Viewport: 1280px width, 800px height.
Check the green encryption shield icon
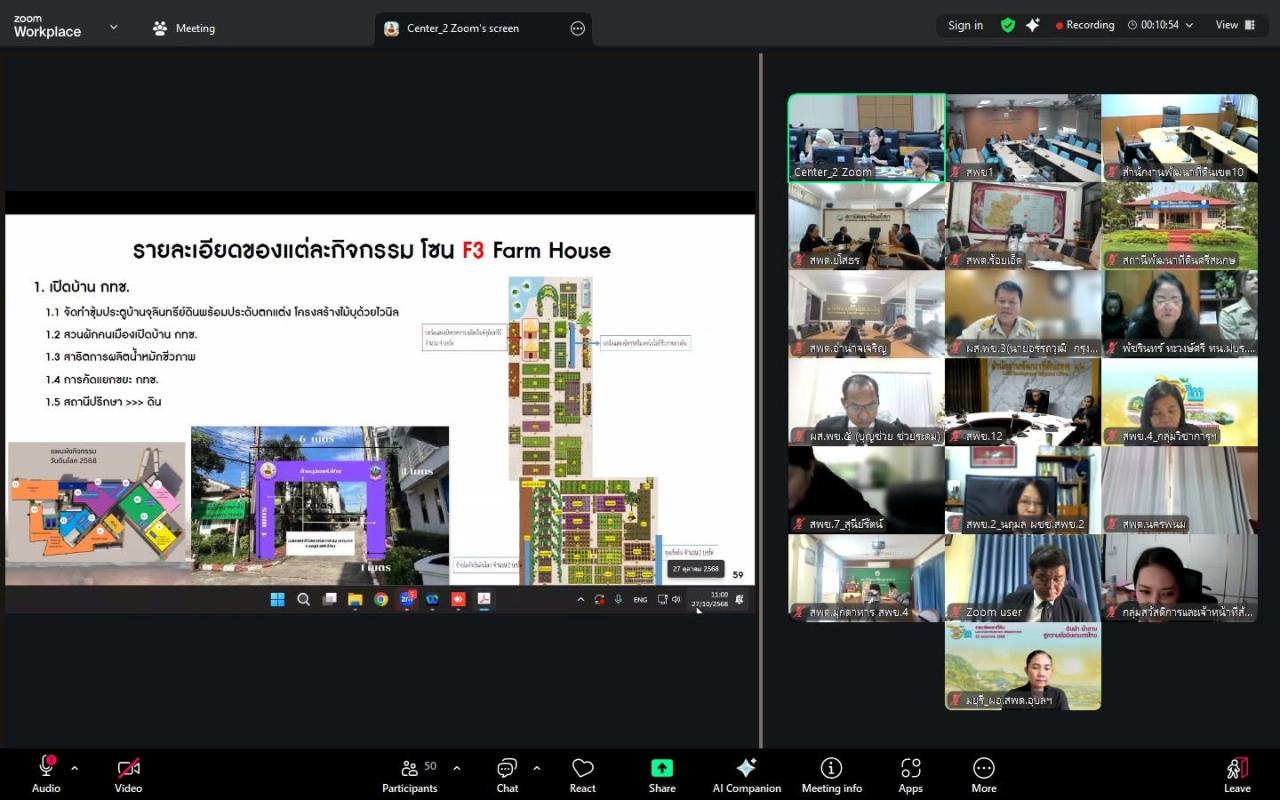point(1008,25)
